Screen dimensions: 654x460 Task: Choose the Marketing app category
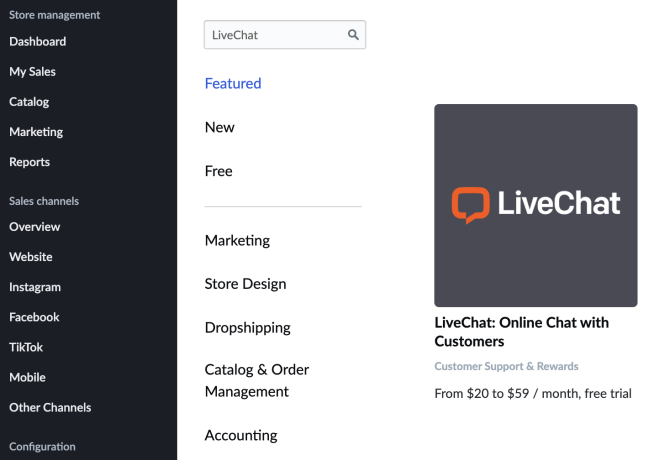[x=237, y=241]
